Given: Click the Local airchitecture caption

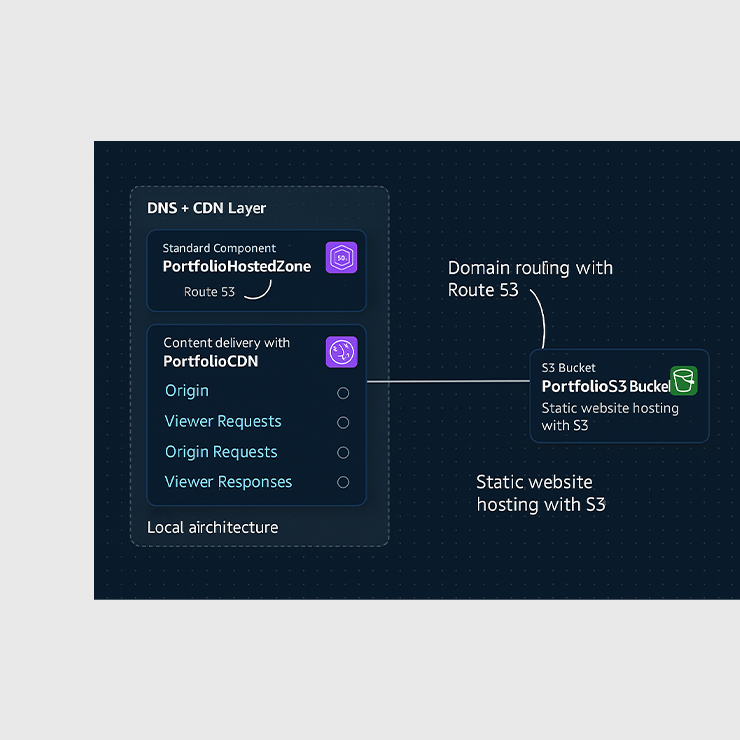Looking at the screenshot, I should pos(212,527).
